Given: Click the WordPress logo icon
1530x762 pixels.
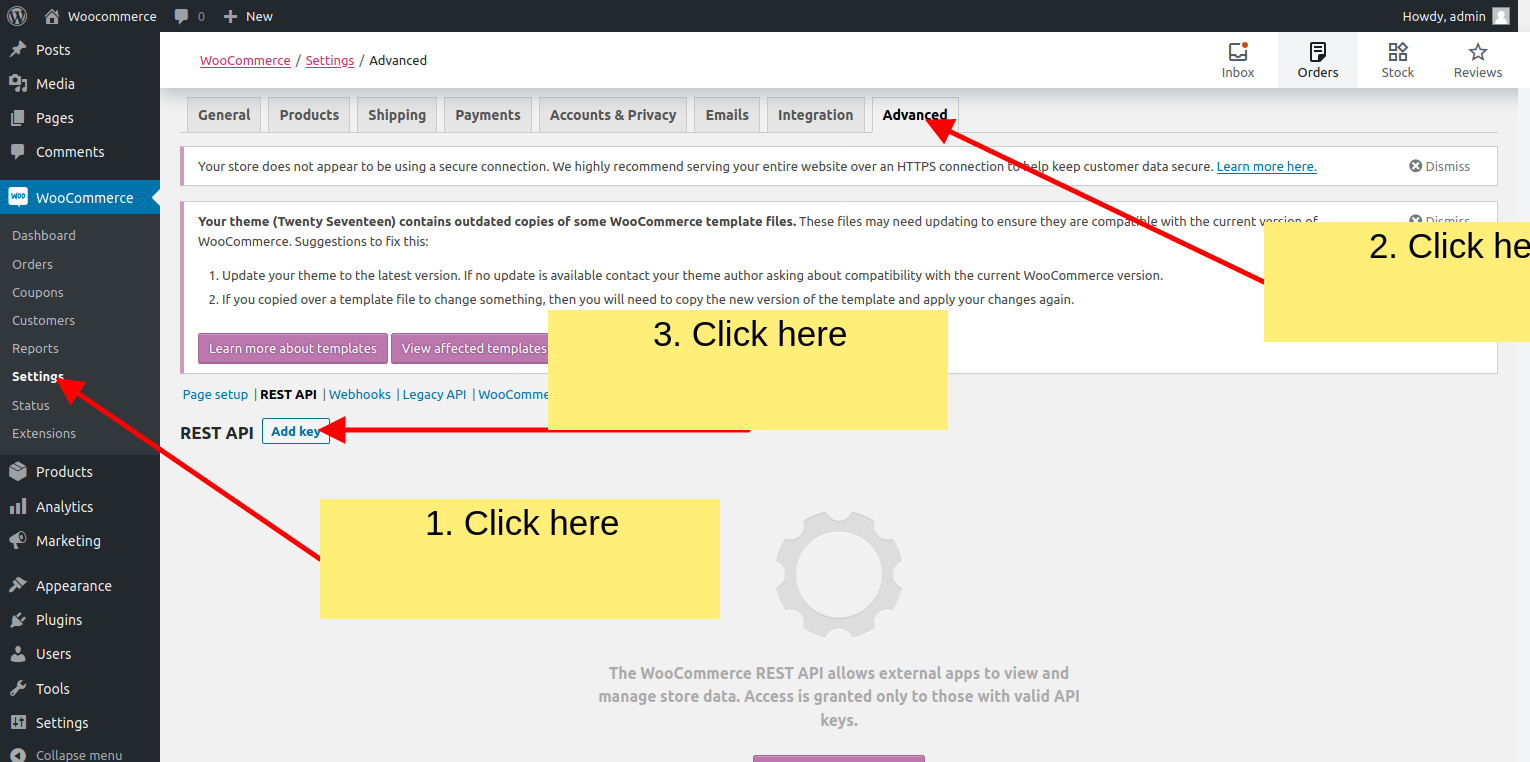Looking at the screenshot, I should tap(17, 16).
